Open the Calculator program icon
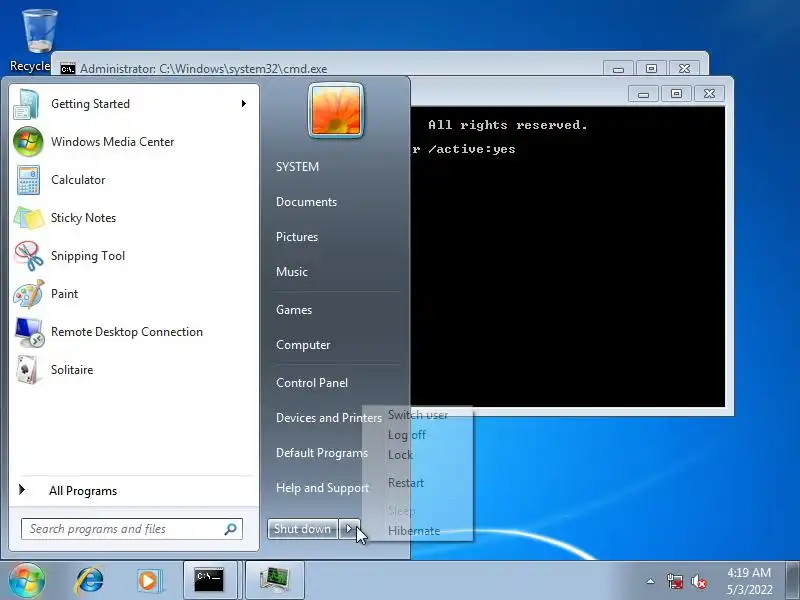Screen dimensions: 800x600 tap(28, 180)
